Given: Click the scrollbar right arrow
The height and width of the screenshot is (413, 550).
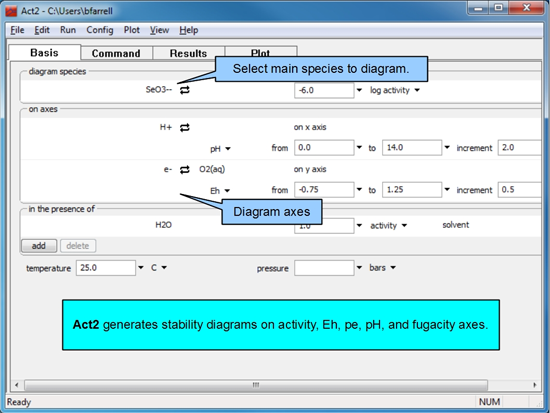Looking at the screenshot, I should click(535, 385).
